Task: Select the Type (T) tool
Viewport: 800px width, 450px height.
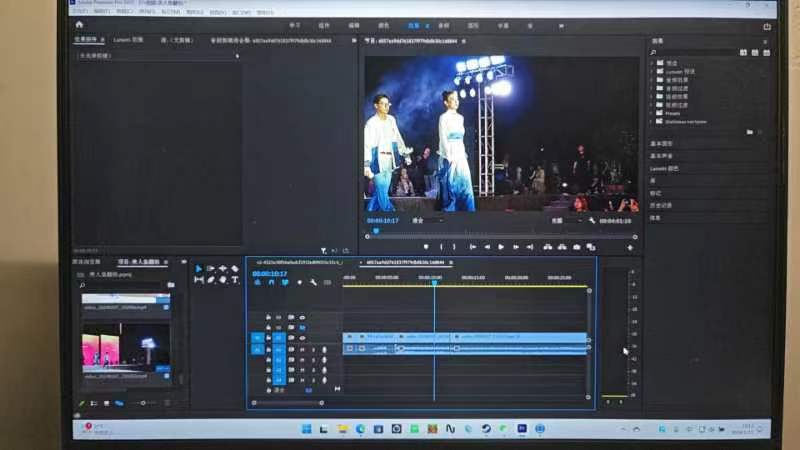Action: (234, 280)
